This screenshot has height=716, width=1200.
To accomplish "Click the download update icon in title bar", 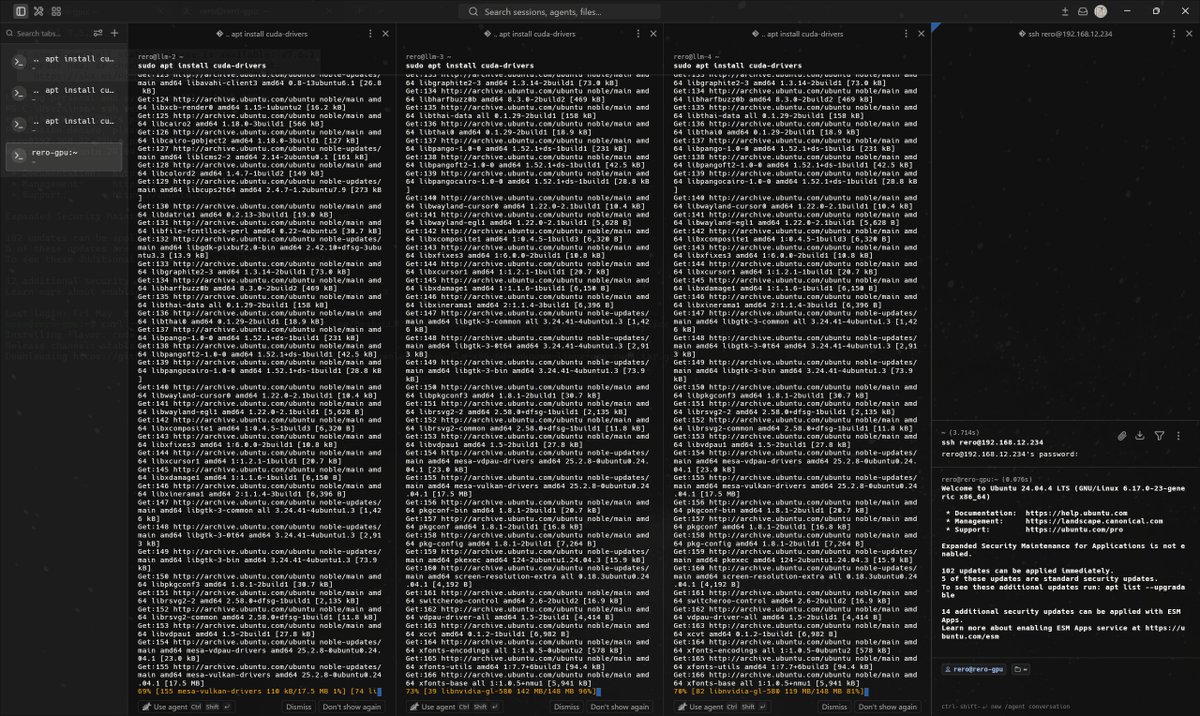I will 1064,11.
